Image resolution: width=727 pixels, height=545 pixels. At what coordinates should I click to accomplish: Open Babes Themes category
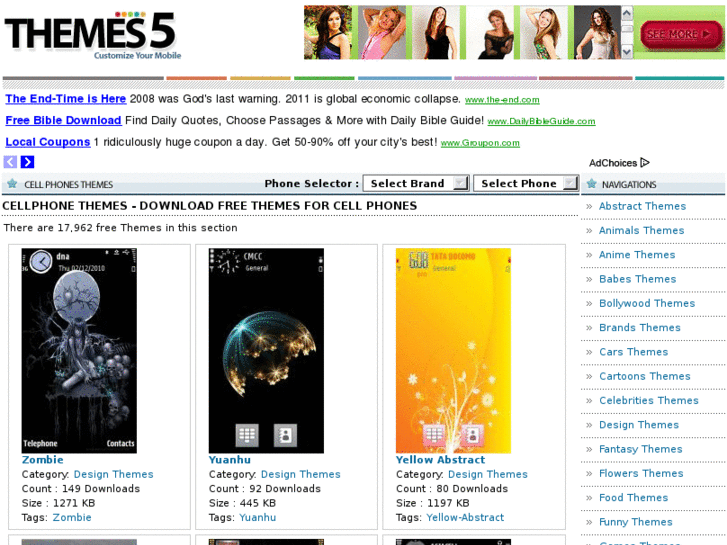click(637, 279)
